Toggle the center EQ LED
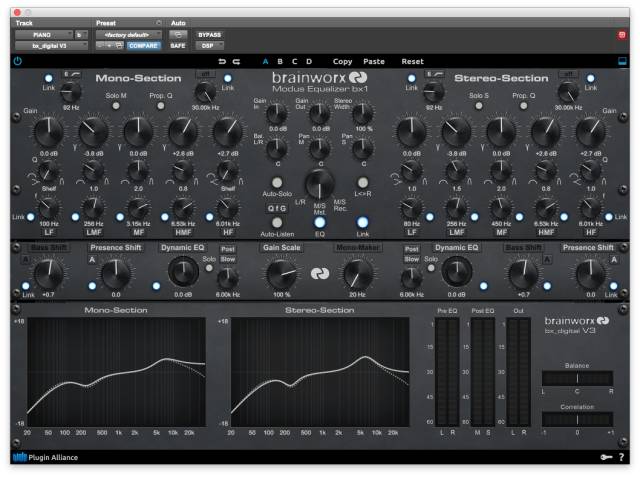The height and width of the screenshot is (477, 640). [x=320, y=222]
